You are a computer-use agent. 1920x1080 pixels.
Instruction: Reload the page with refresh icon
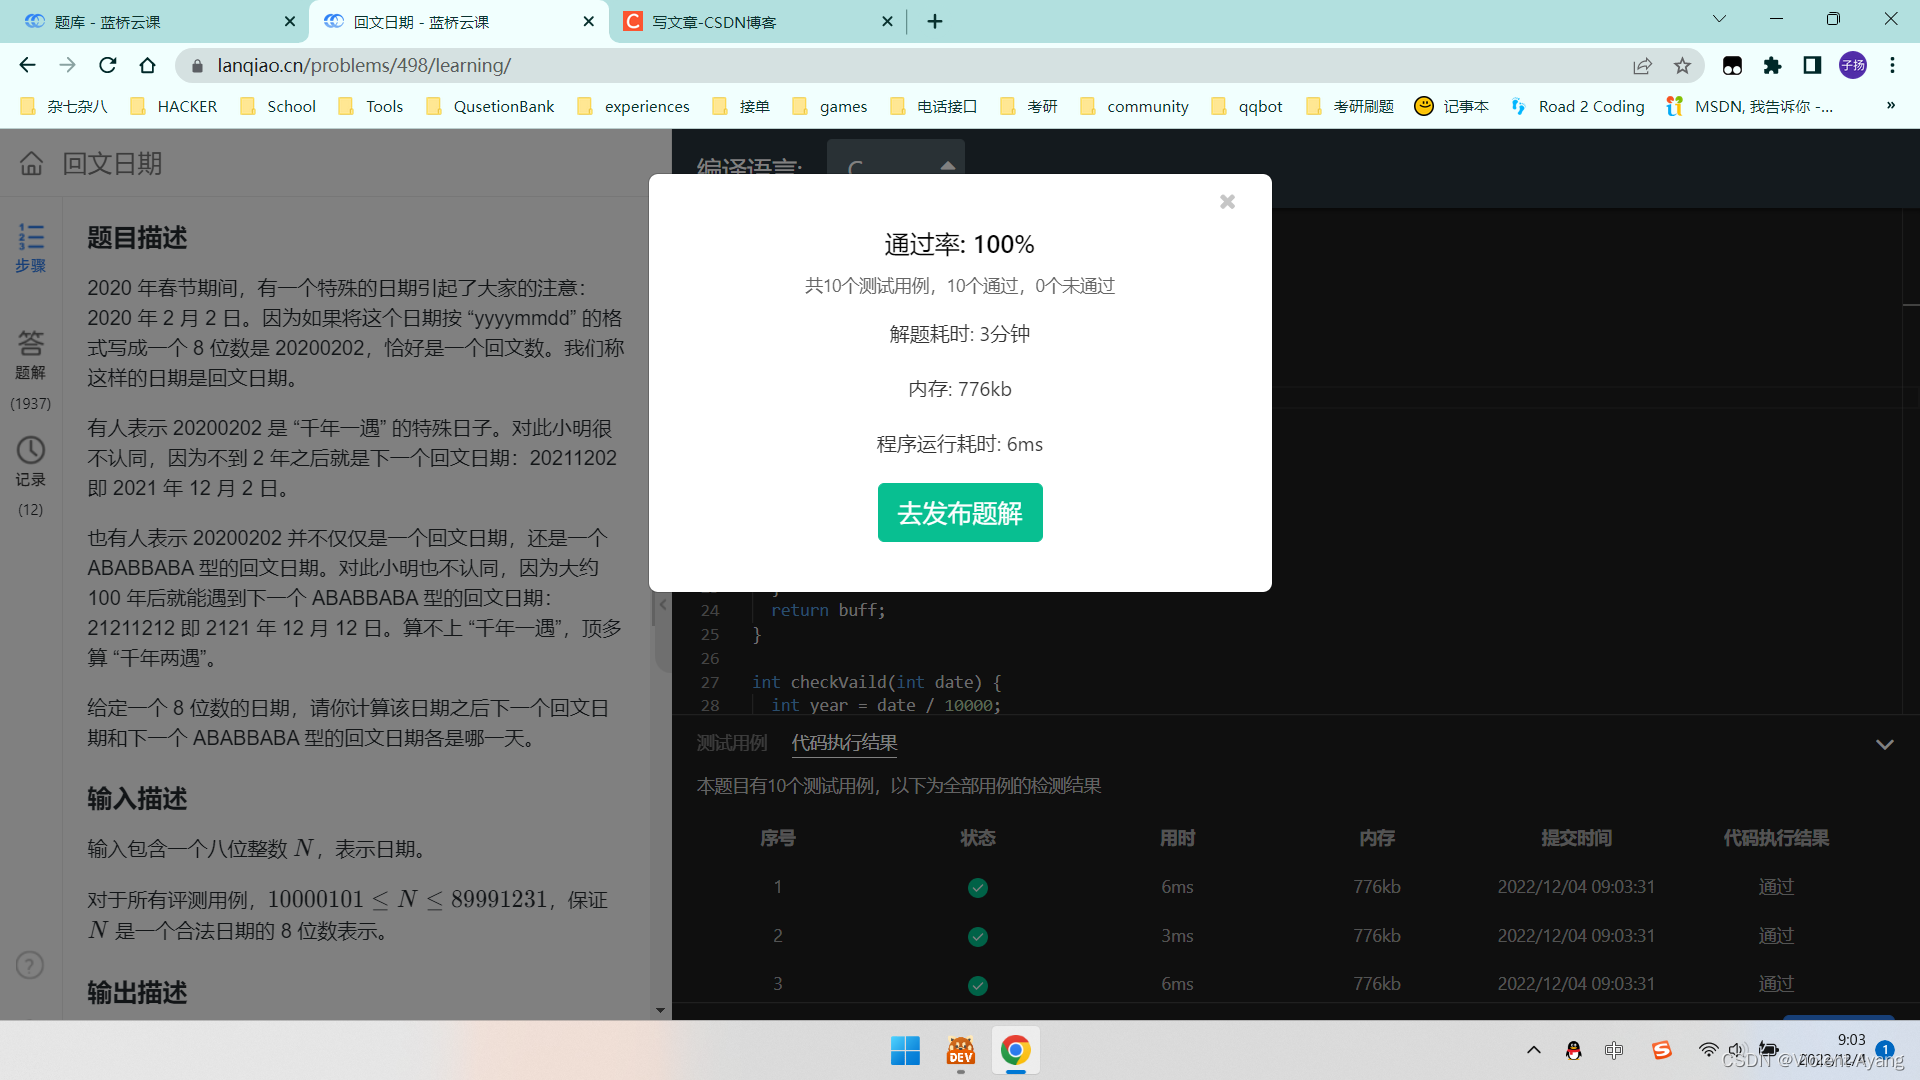(107, 65)
